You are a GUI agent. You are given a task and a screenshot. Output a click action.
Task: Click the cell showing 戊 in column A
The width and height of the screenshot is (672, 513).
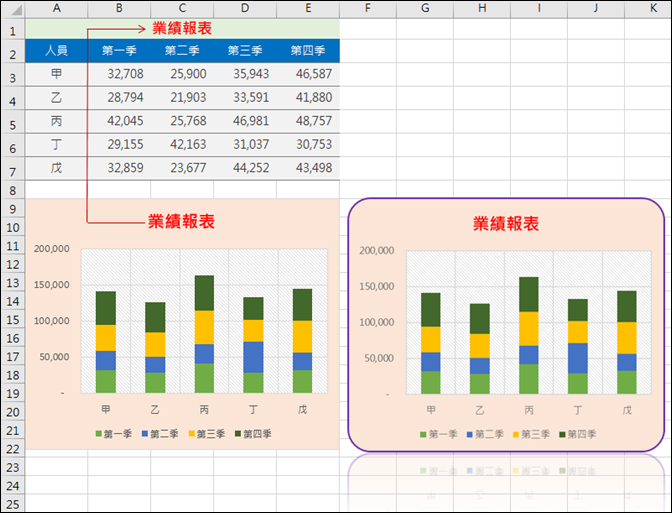[57, 168]
